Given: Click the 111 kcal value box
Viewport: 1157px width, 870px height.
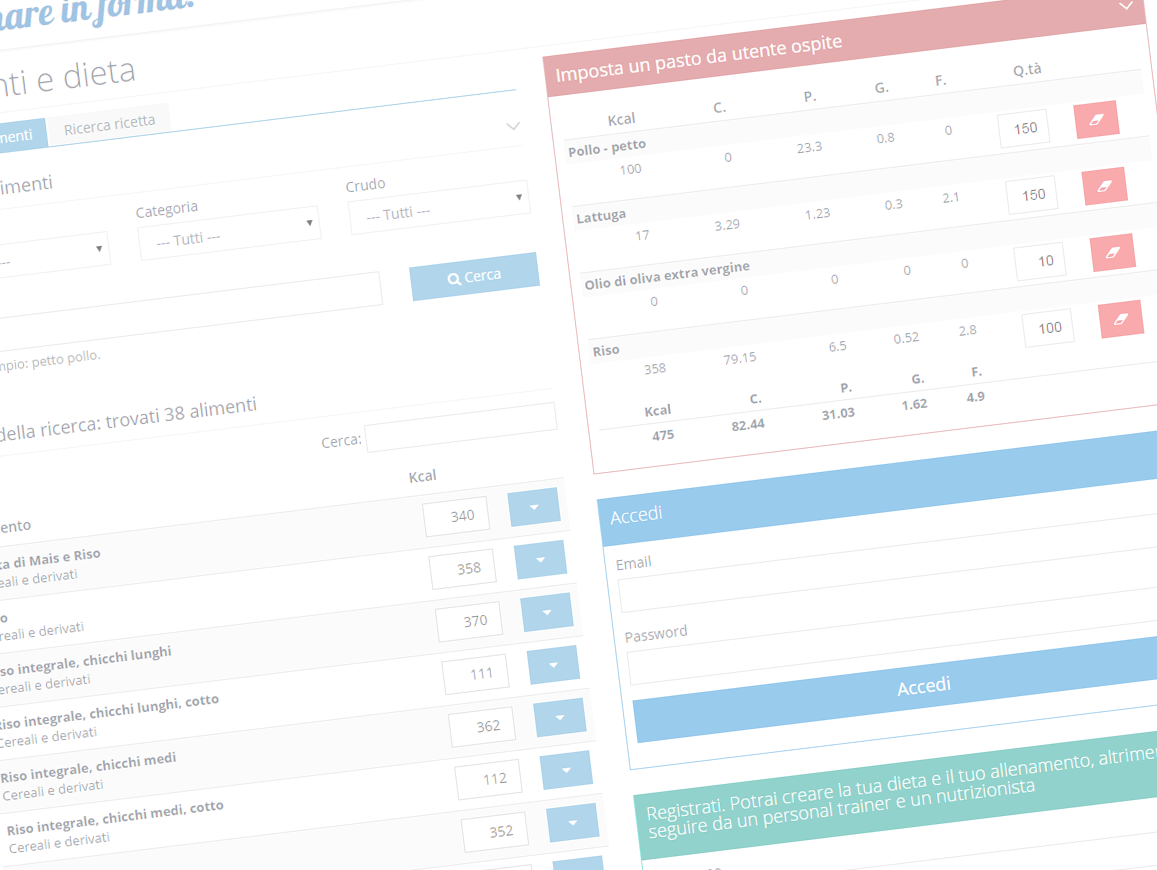Looking at the screenshot, I should tap(476, 674).
